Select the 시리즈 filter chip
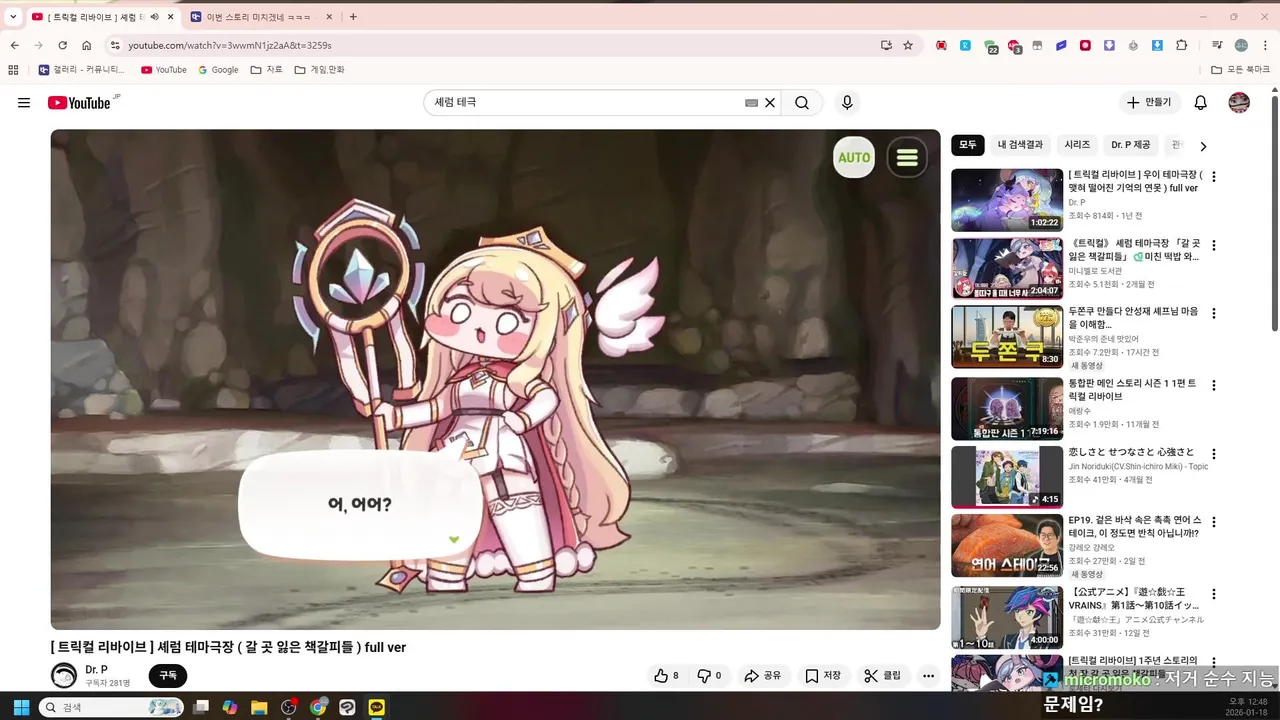Screen dimensions: 1280x720 [x=1077, y=145]
